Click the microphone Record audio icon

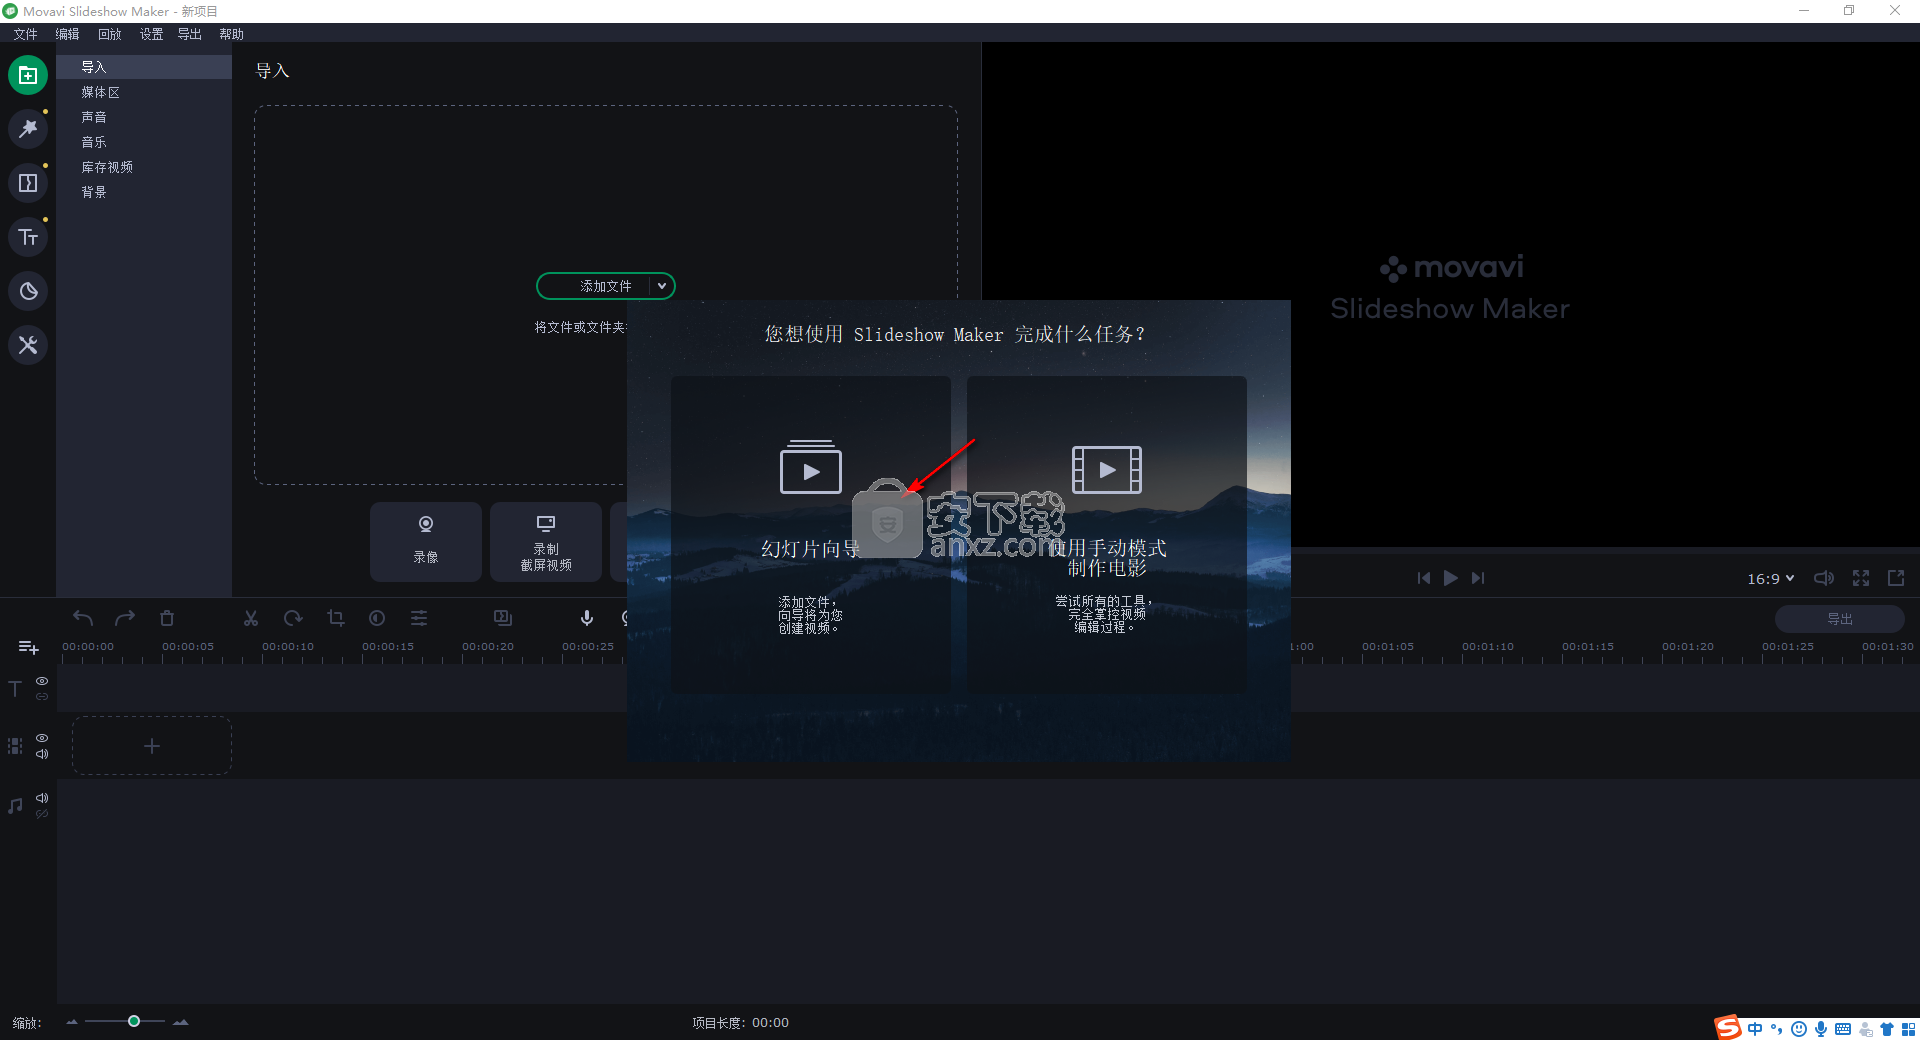click(587, 618)
